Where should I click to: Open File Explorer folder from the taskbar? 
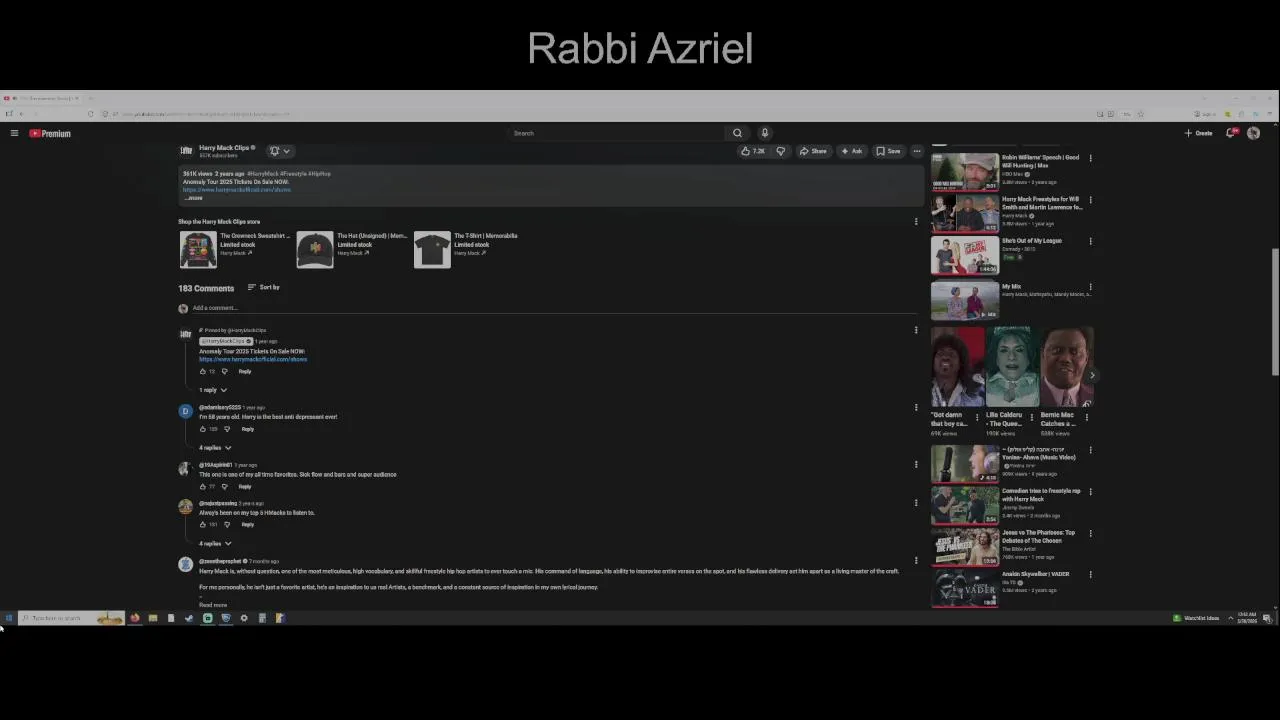(x=152, y=618)
